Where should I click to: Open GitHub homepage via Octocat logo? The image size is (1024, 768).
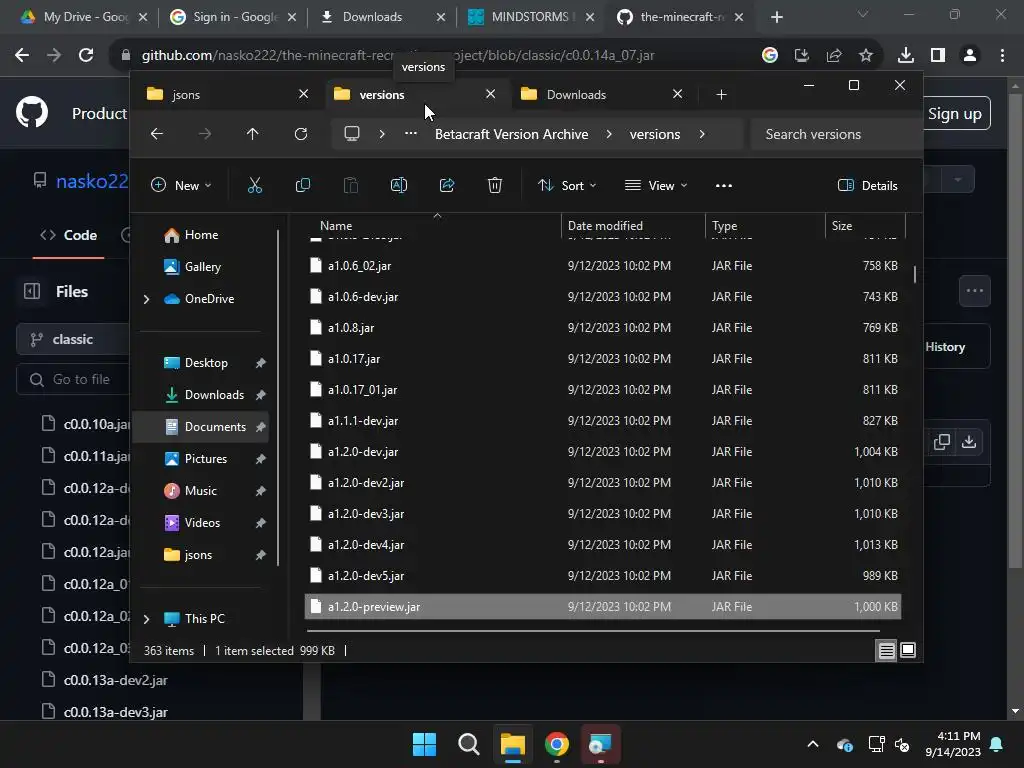(32, 113)
